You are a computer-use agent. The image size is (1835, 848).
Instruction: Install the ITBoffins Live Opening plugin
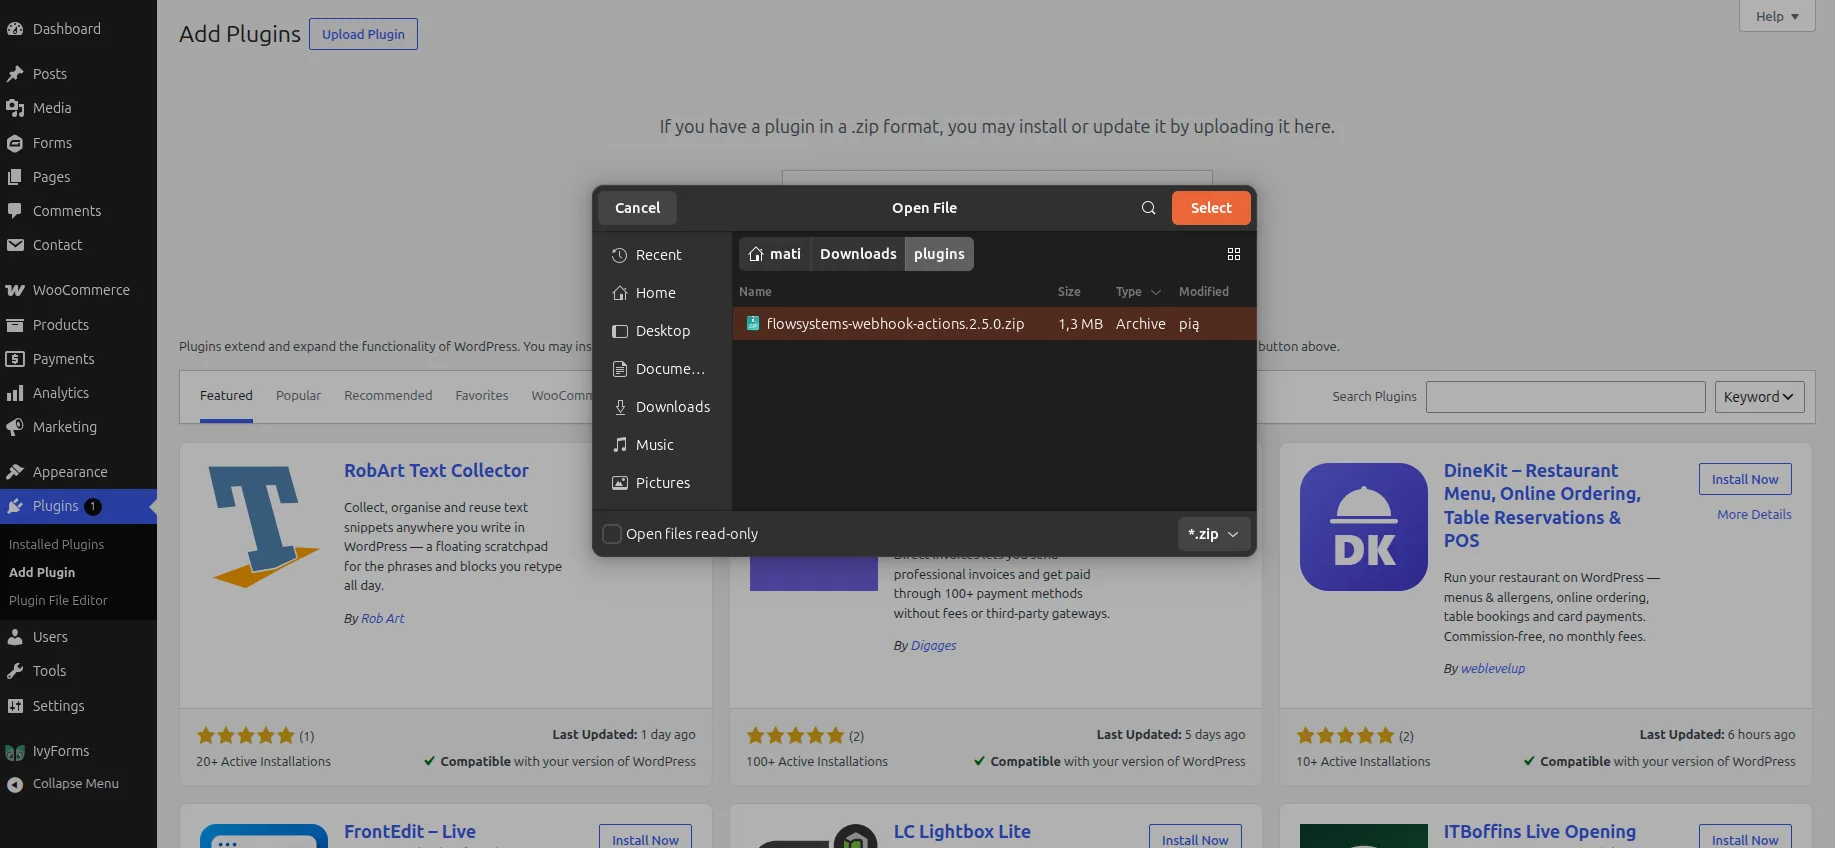click(x=1745, y=838)
